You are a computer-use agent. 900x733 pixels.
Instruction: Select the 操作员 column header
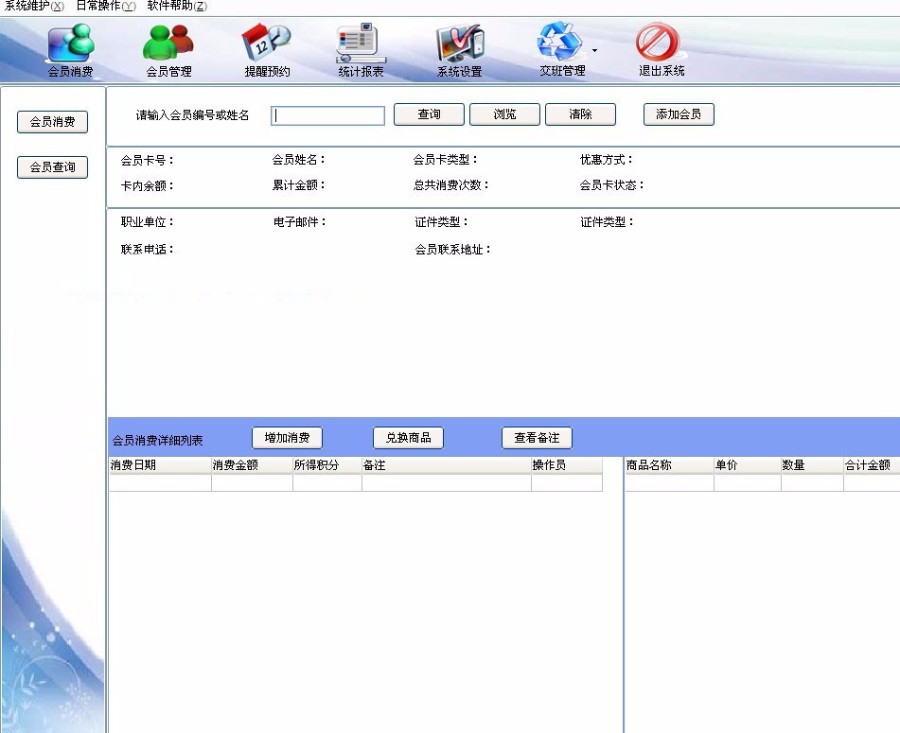567,465
